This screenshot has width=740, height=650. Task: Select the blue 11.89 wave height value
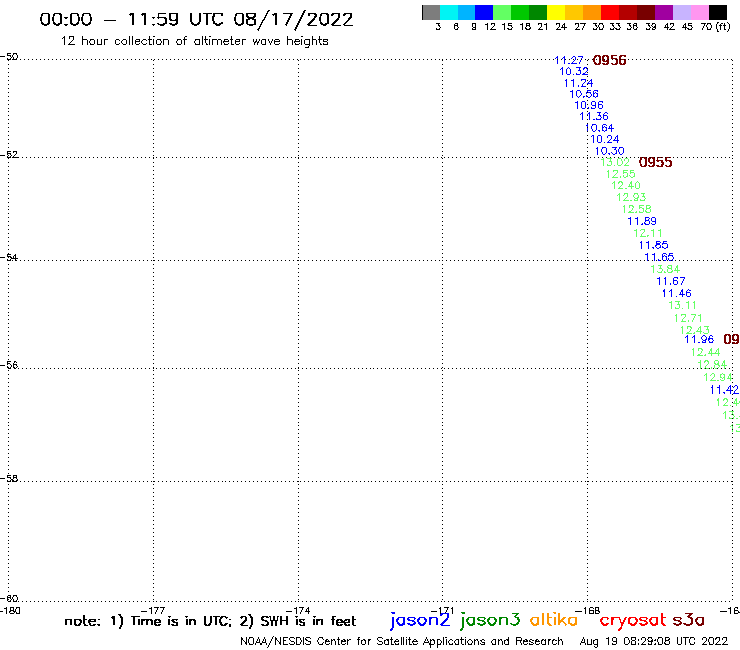[x=642, y=221]
